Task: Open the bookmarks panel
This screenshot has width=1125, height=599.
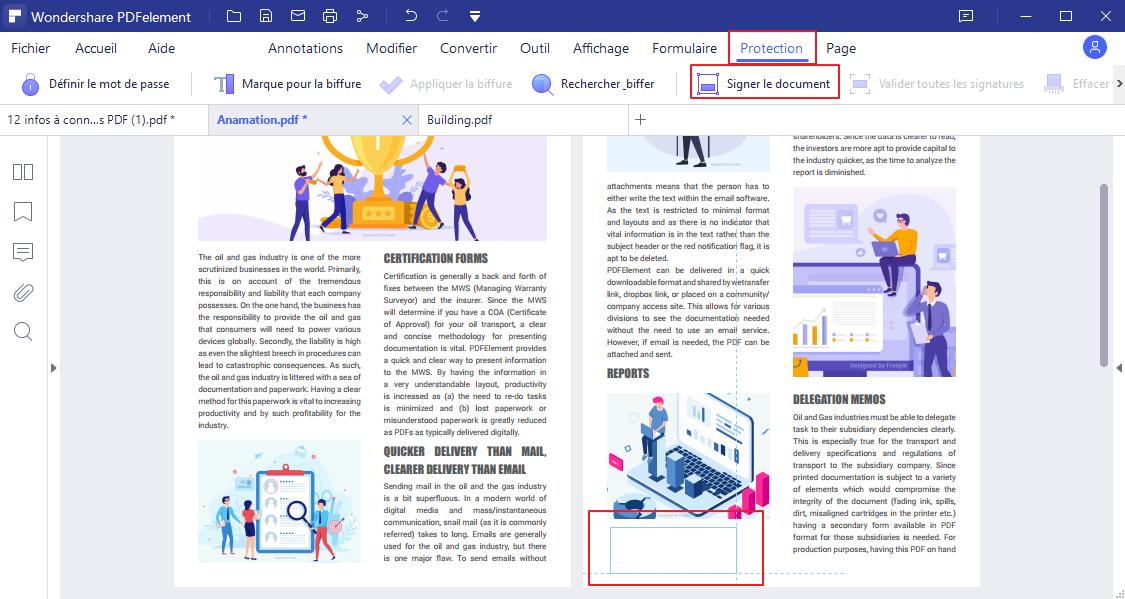Action: click(x=23, y=212)
